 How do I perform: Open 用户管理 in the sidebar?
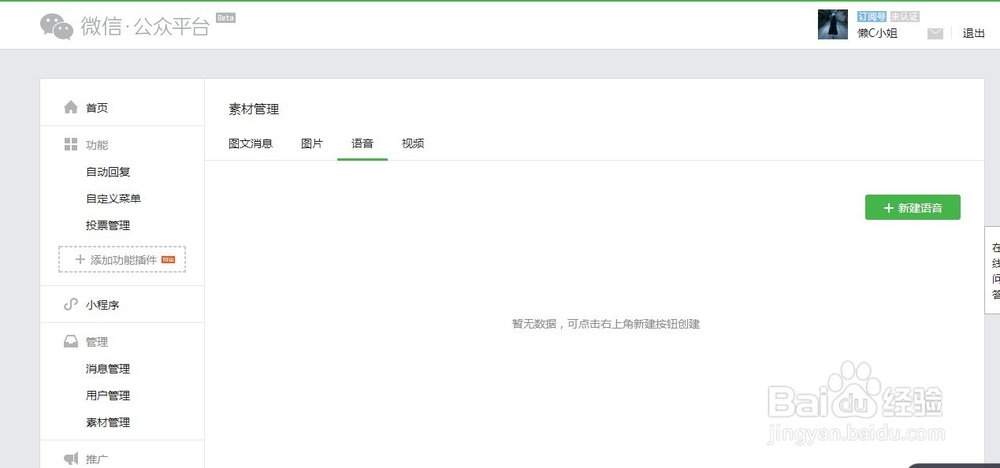(108, 395)
